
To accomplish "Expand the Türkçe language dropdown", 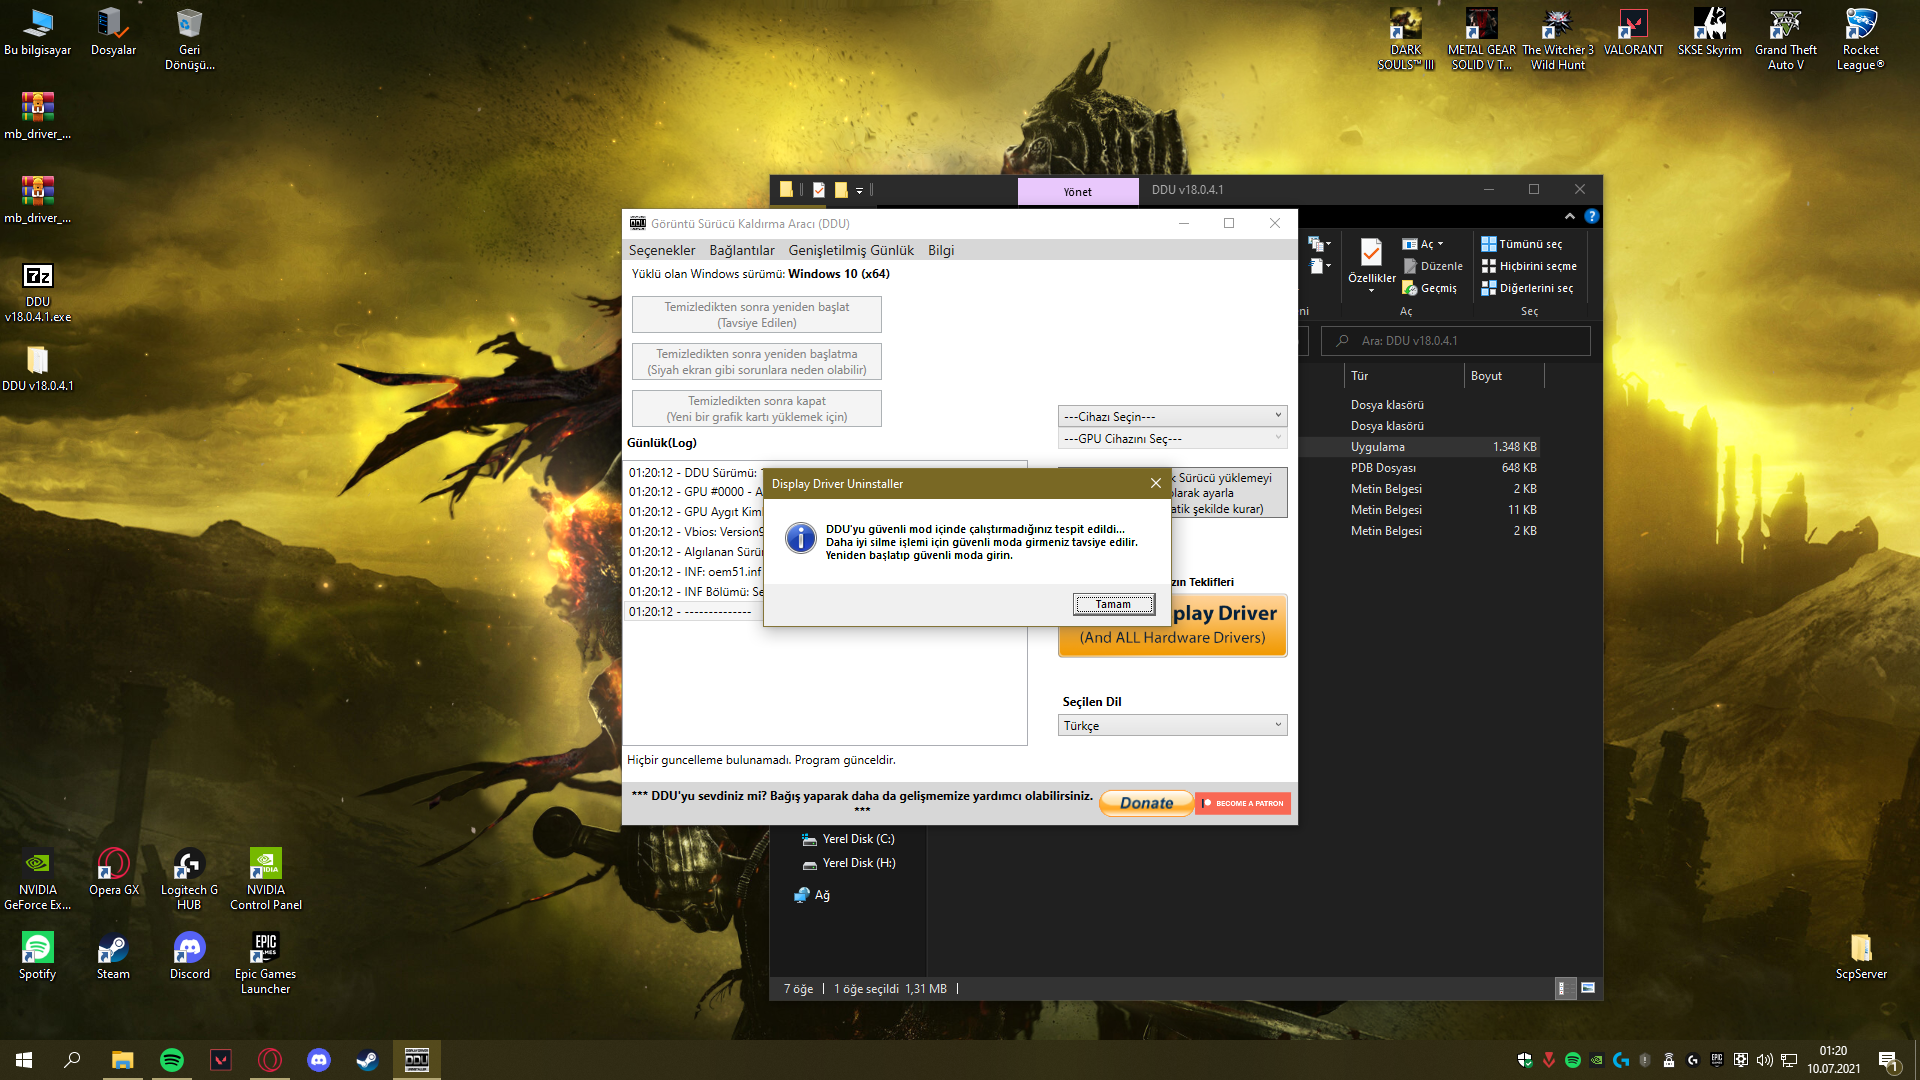I will [x=1172, y=725].
